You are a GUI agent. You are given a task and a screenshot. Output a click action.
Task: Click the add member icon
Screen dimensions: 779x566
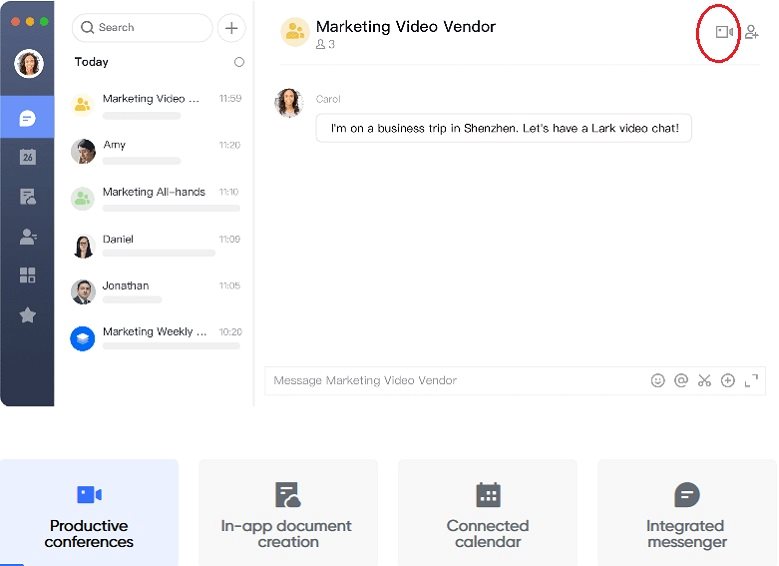pos(752,32)
